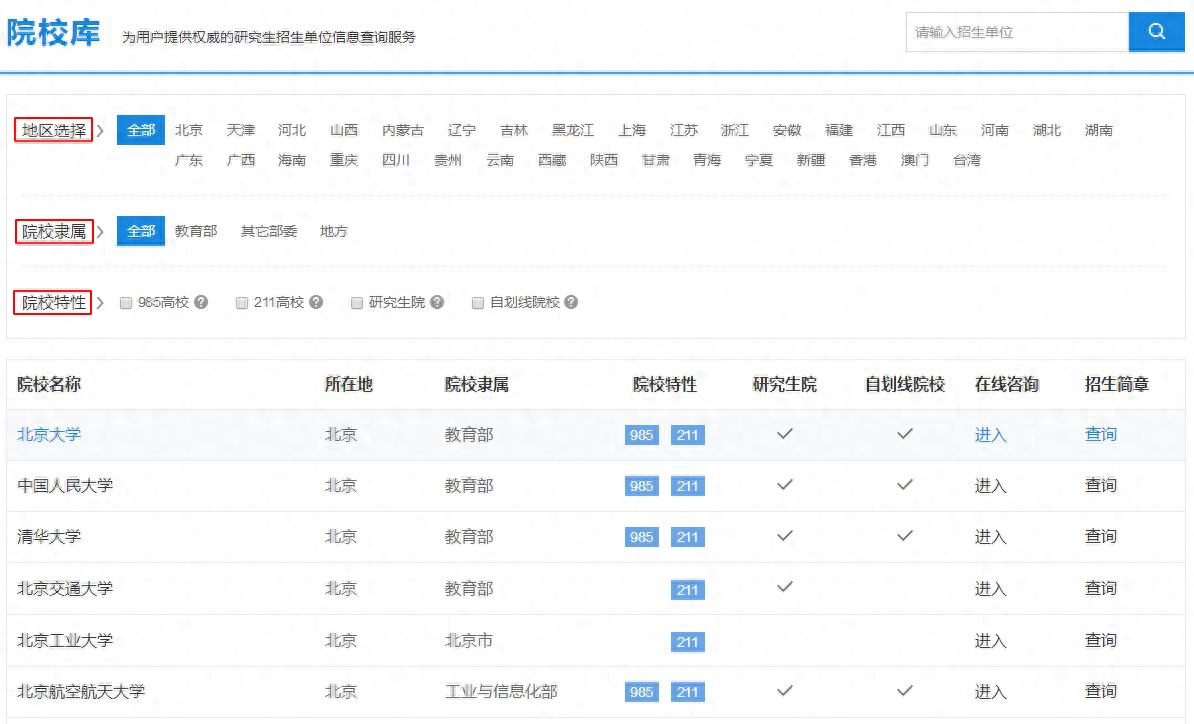Click 自划线院校 checkmark in 北京航空航天大学 row
Screen dimensions: 1194x724
[905, 691]
